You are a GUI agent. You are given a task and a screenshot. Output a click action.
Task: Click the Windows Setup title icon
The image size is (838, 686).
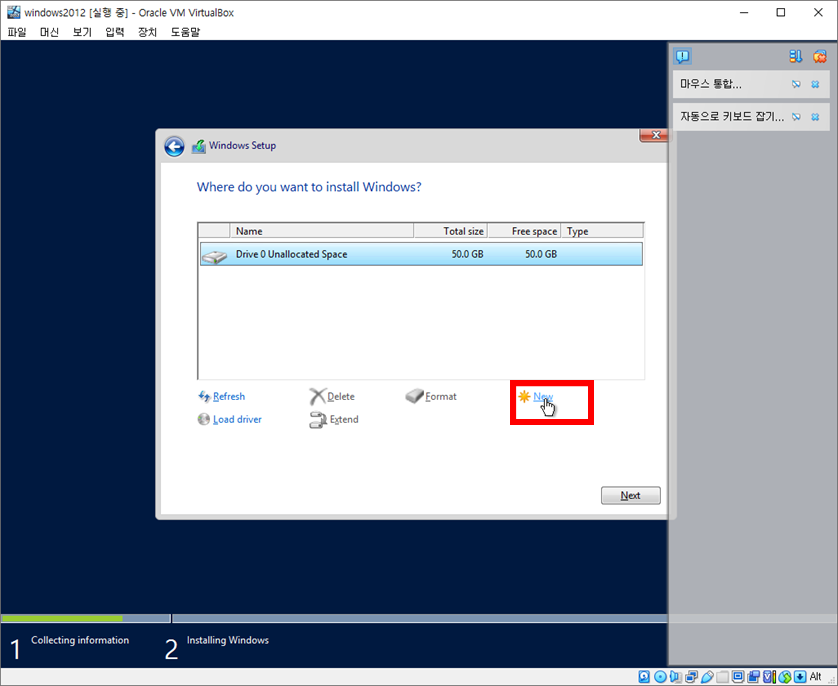(x=199, y=146)
